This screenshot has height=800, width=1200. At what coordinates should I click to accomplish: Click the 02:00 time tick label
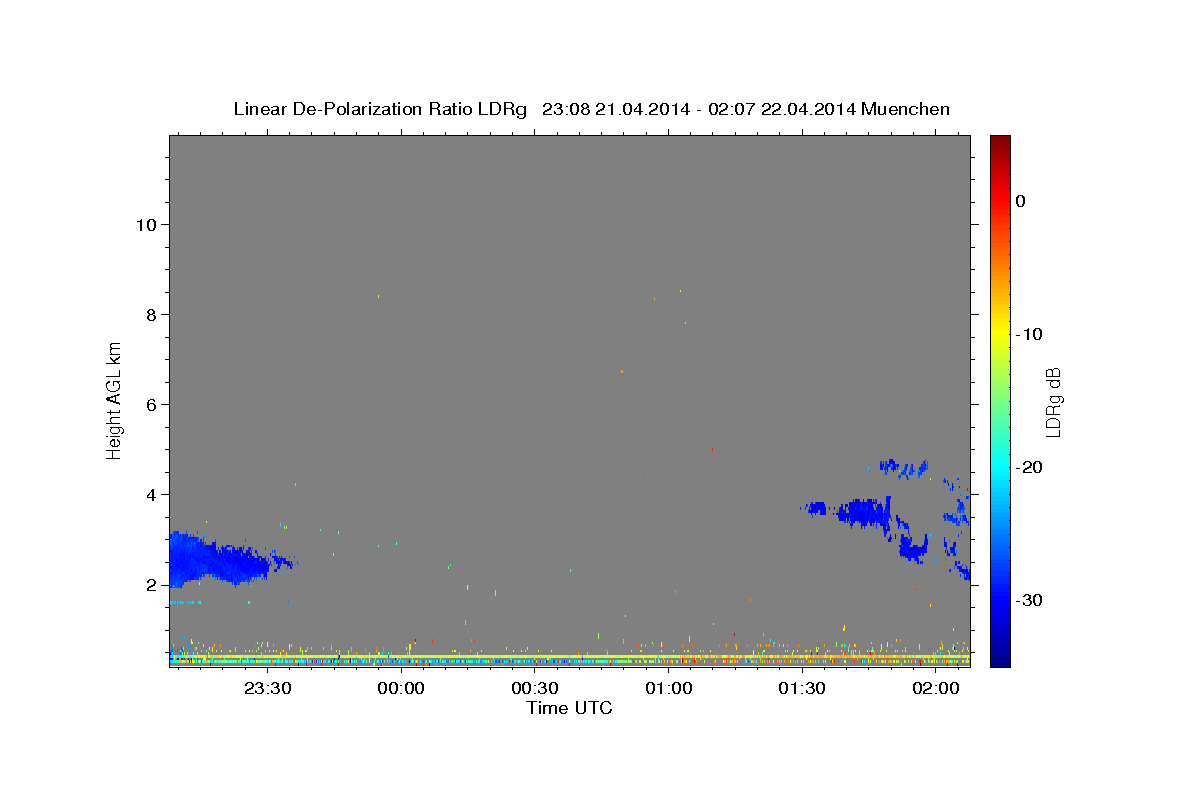click(936, 688)
